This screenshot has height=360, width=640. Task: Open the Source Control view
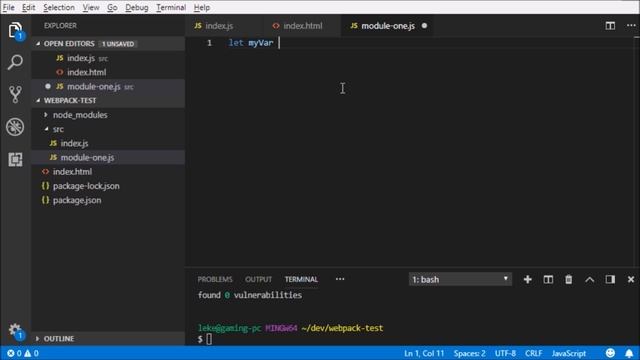tap(15, 94)
